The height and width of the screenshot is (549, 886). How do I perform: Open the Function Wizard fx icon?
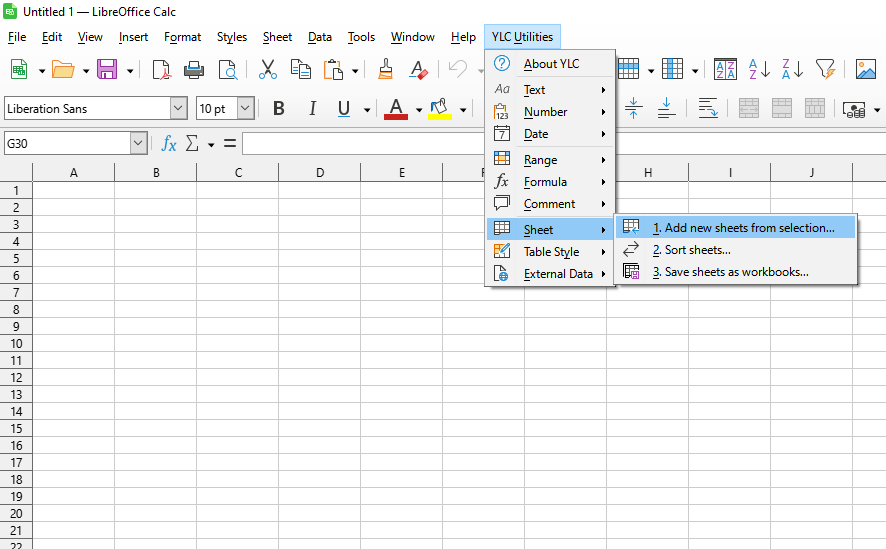coord(169,144)
